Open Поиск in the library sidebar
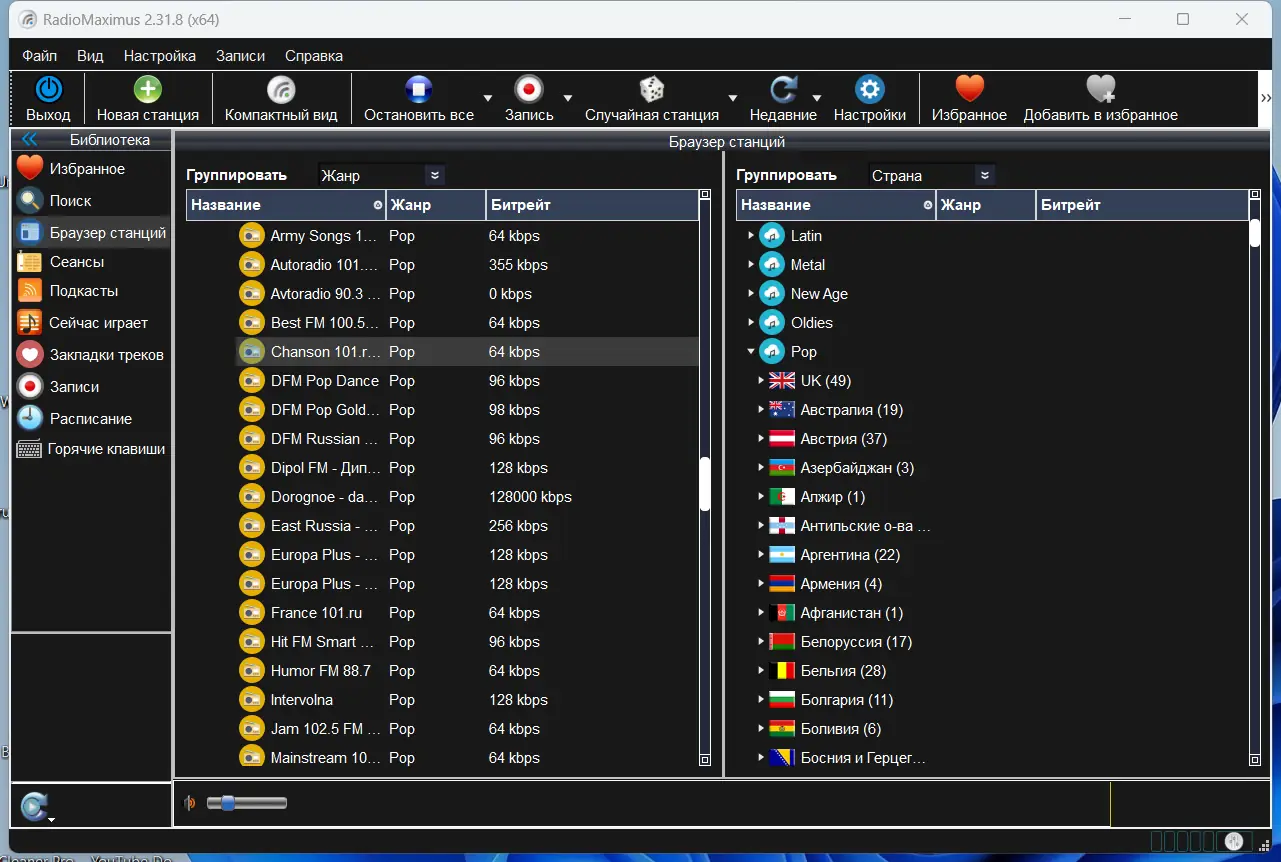The width and height of the screenshot is (1281, 862). pyautogui.click(x=91, y=201)
